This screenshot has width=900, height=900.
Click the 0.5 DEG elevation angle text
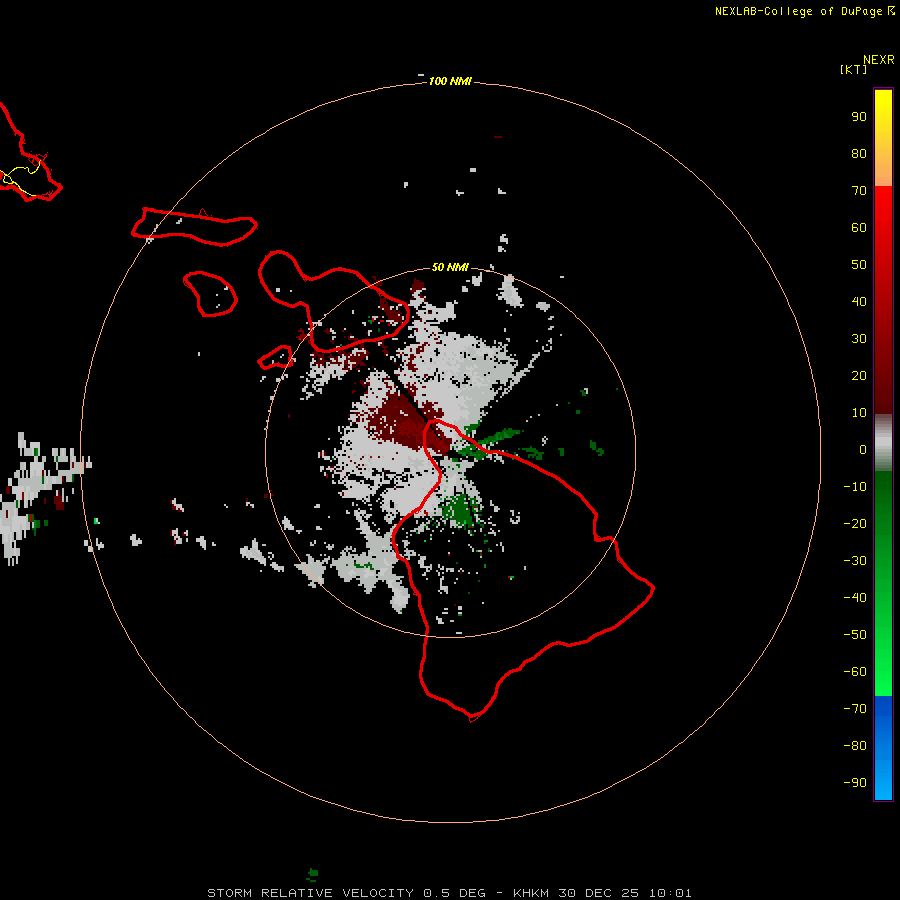[455, 893]
